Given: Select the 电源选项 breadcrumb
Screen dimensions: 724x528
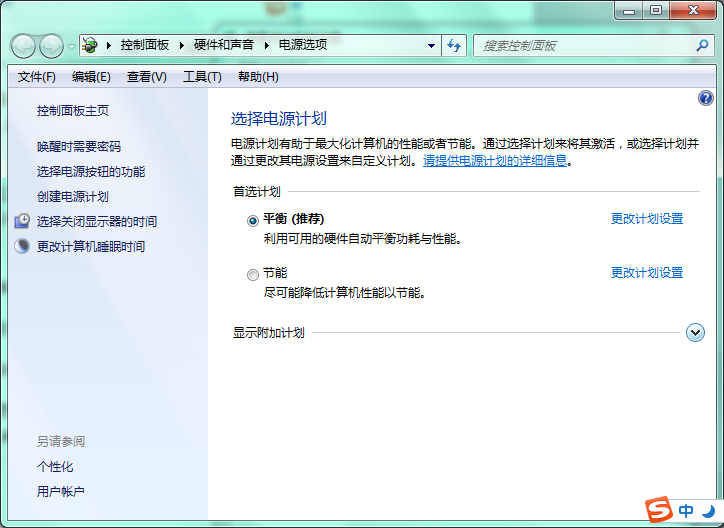Looking at the screenshot, I should click(x=303, y=45).
